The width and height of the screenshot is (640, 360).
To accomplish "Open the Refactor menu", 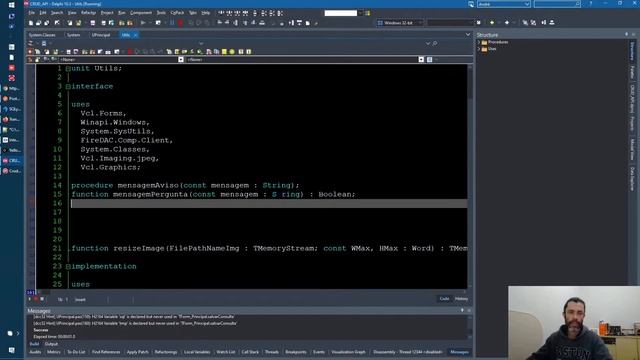I will (88, 13).
